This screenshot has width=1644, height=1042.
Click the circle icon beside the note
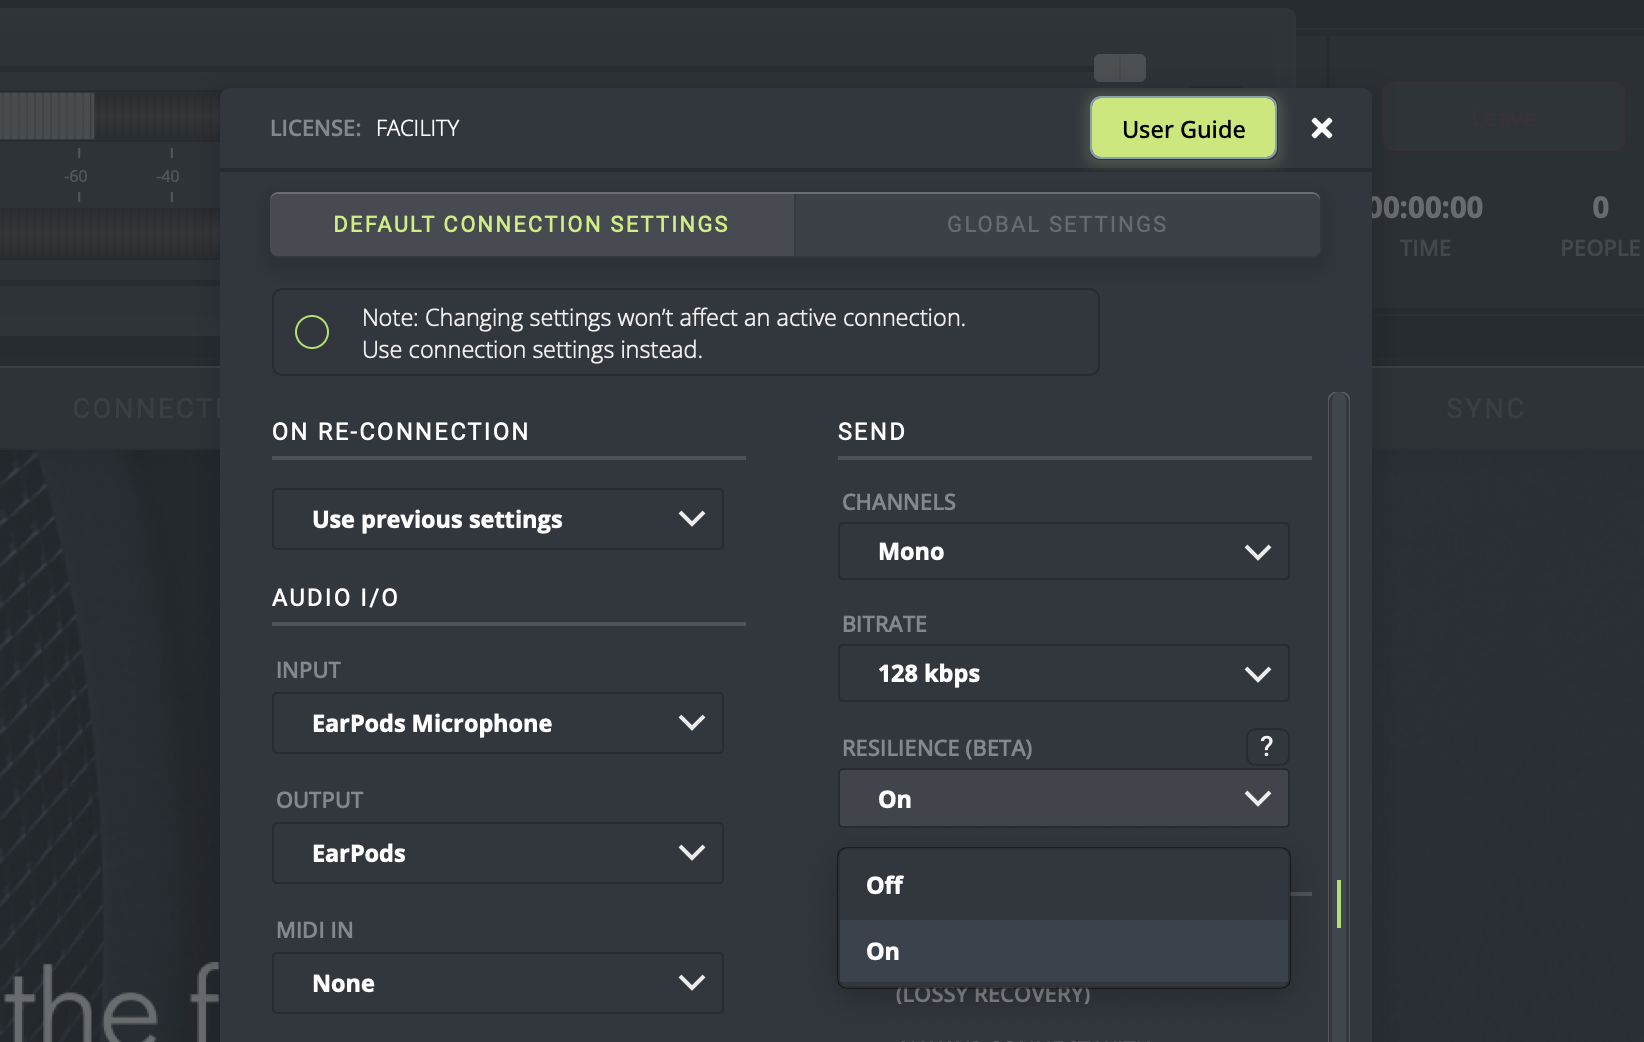312,332
